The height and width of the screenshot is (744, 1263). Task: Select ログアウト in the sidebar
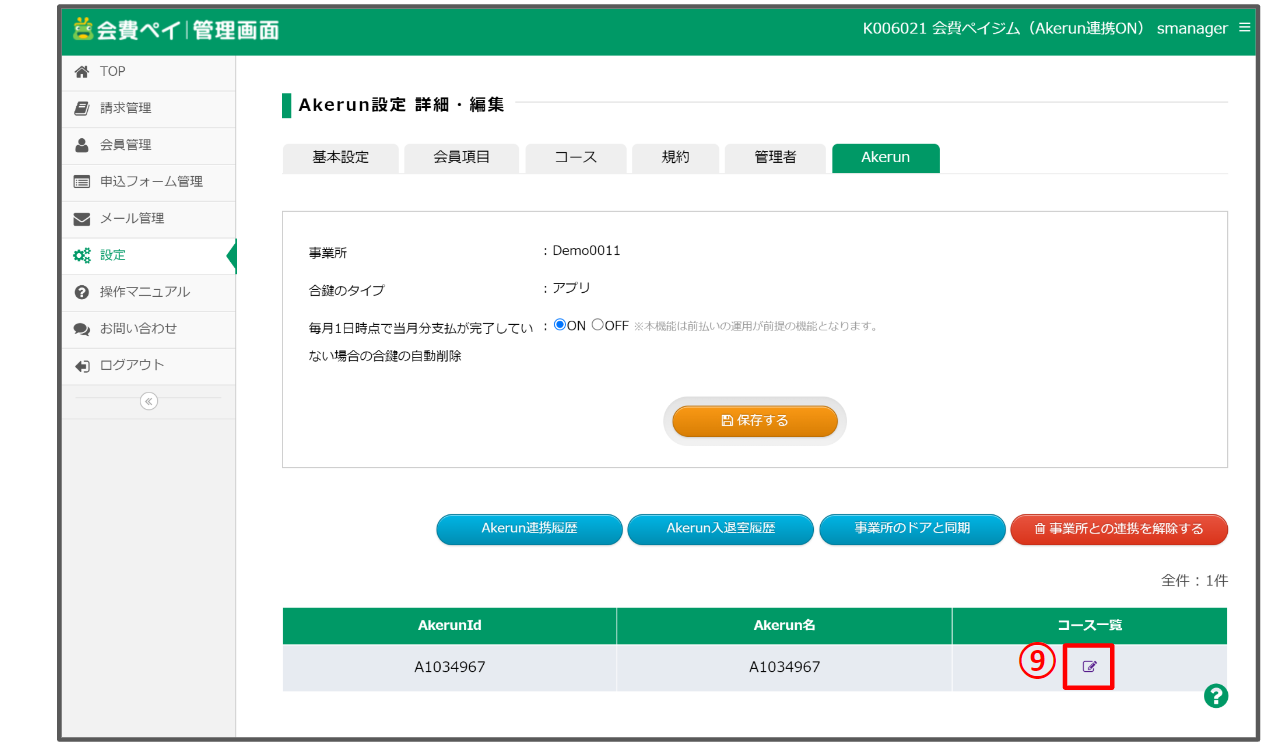[x=131, y=365]
